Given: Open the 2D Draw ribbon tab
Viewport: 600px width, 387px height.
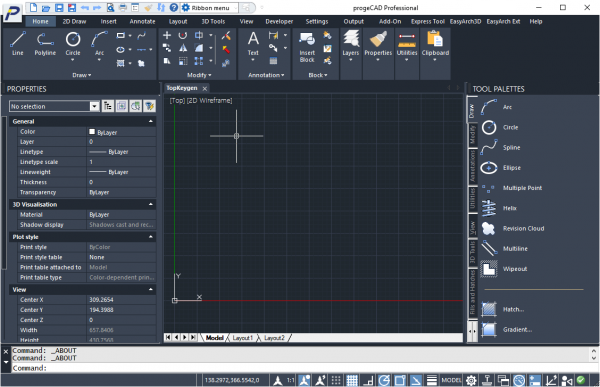Looking at the screenshot, I should (x=74, y=21).
